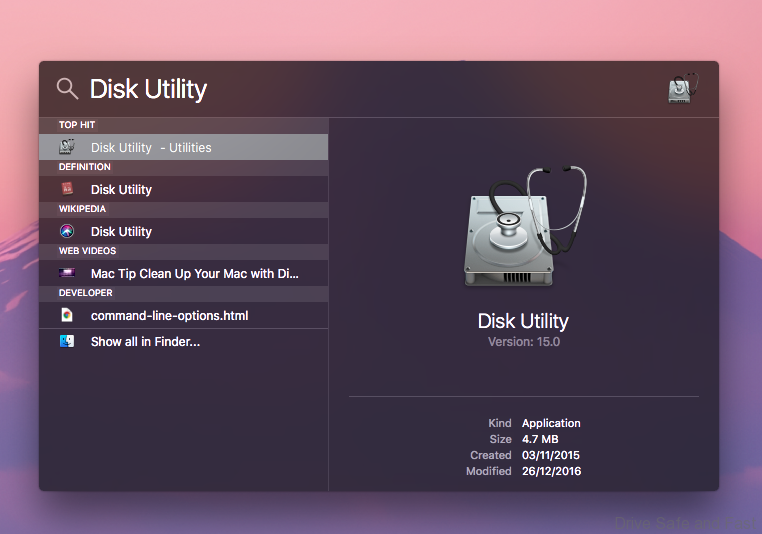Screen dimensions: 762x534
Task: Click the large Disk Utility preview icon
Action: pos(523,227)
